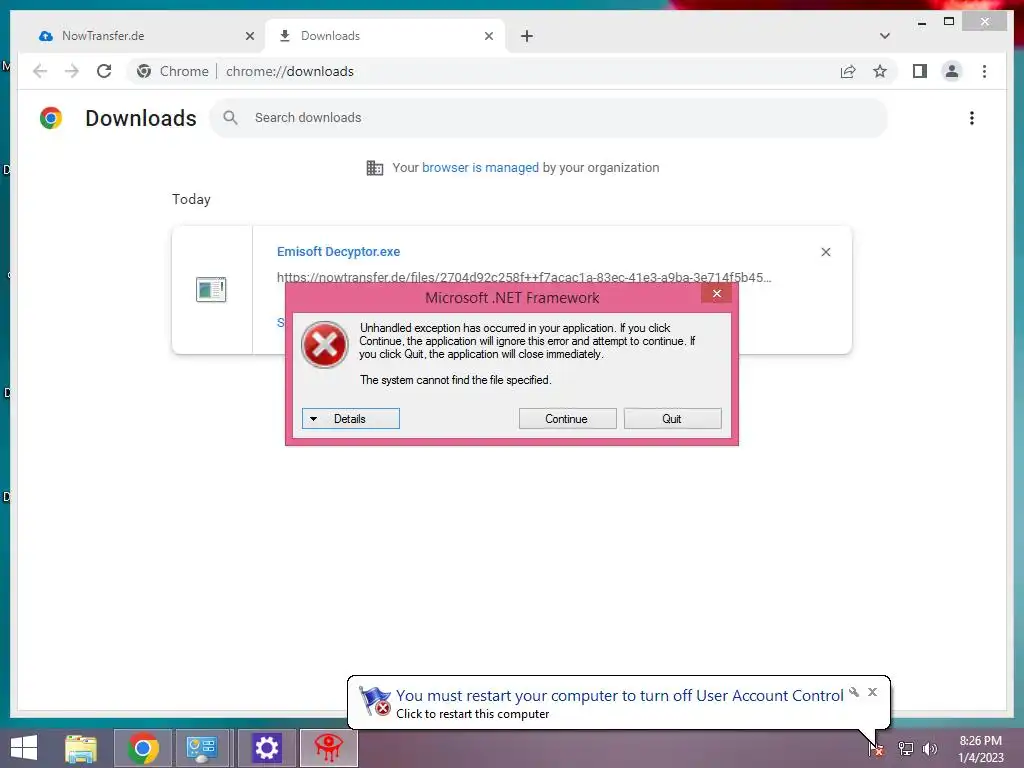
Task: Dismiss the restart notification balloon
Action: pos(872,692)
